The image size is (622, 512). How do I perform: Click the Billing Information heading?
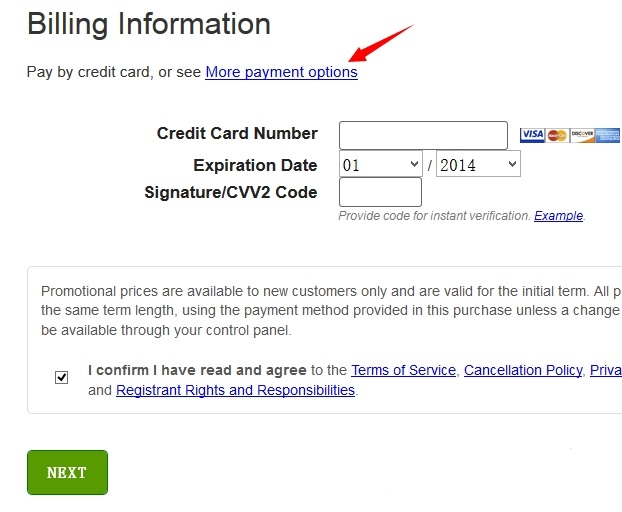(x=149, y=24)
